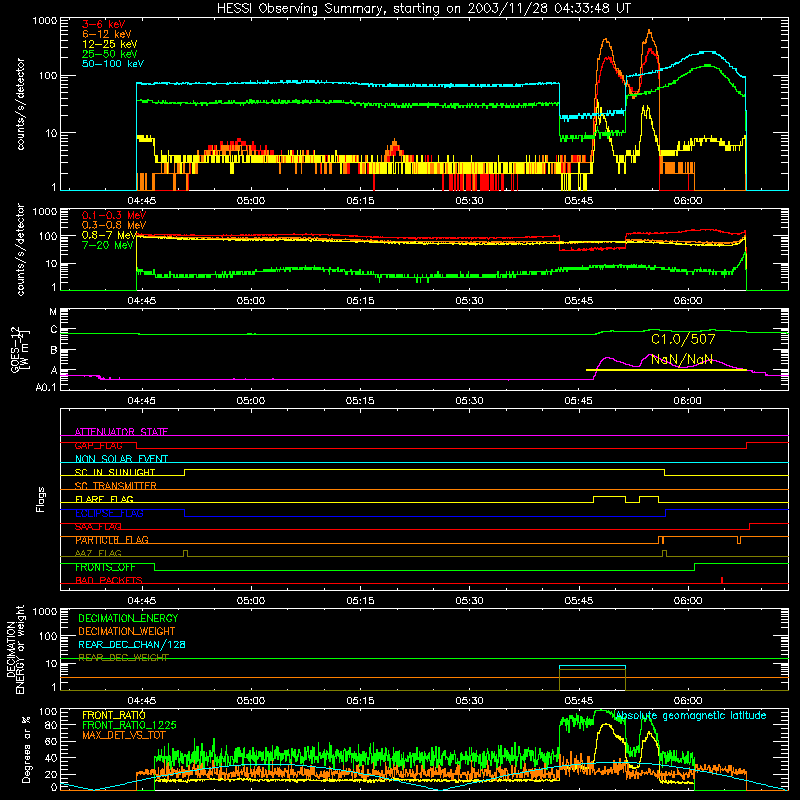Click the MAX_DET_VS_TOT legend label
The height and width of the screenshot is (800, 800).
click(x=123, y=735)
